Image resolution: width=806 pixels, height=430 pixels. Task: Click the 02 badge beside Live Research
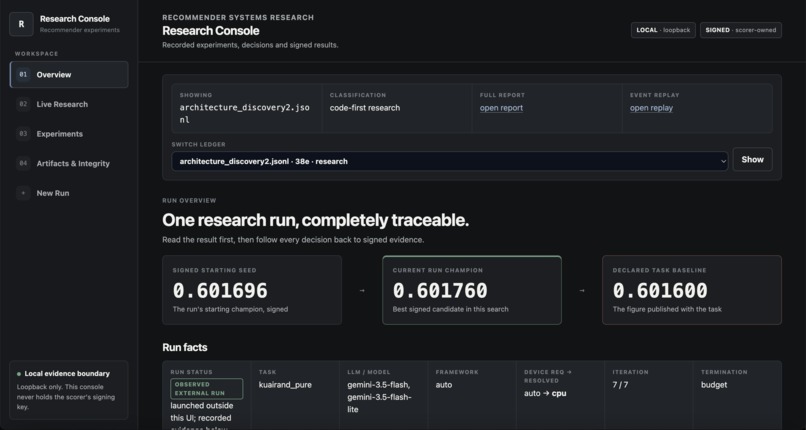[x=23, y=104]
